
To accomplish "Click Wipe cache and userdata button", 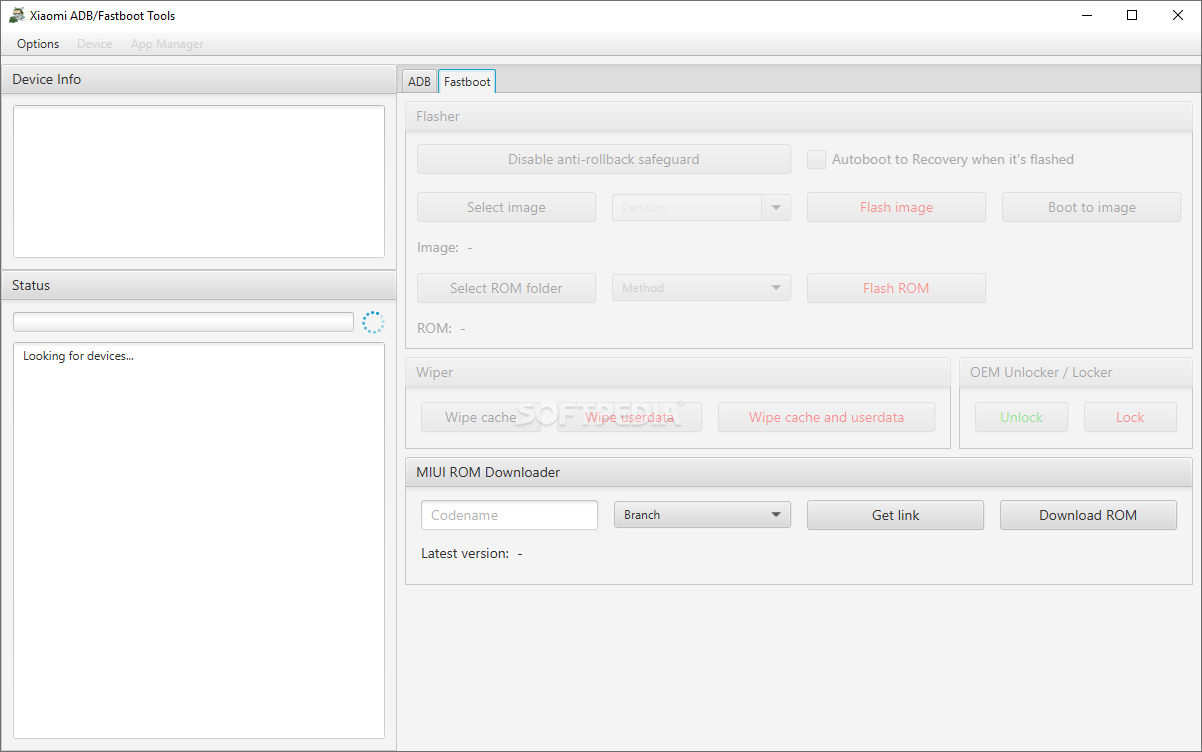I will tap(826, 417).
